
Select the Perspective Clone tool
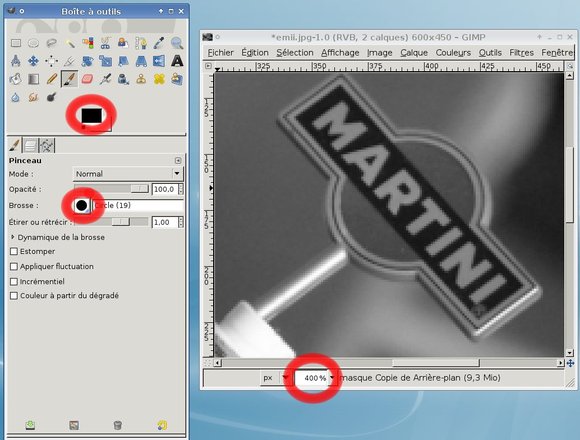click(177, 79)
